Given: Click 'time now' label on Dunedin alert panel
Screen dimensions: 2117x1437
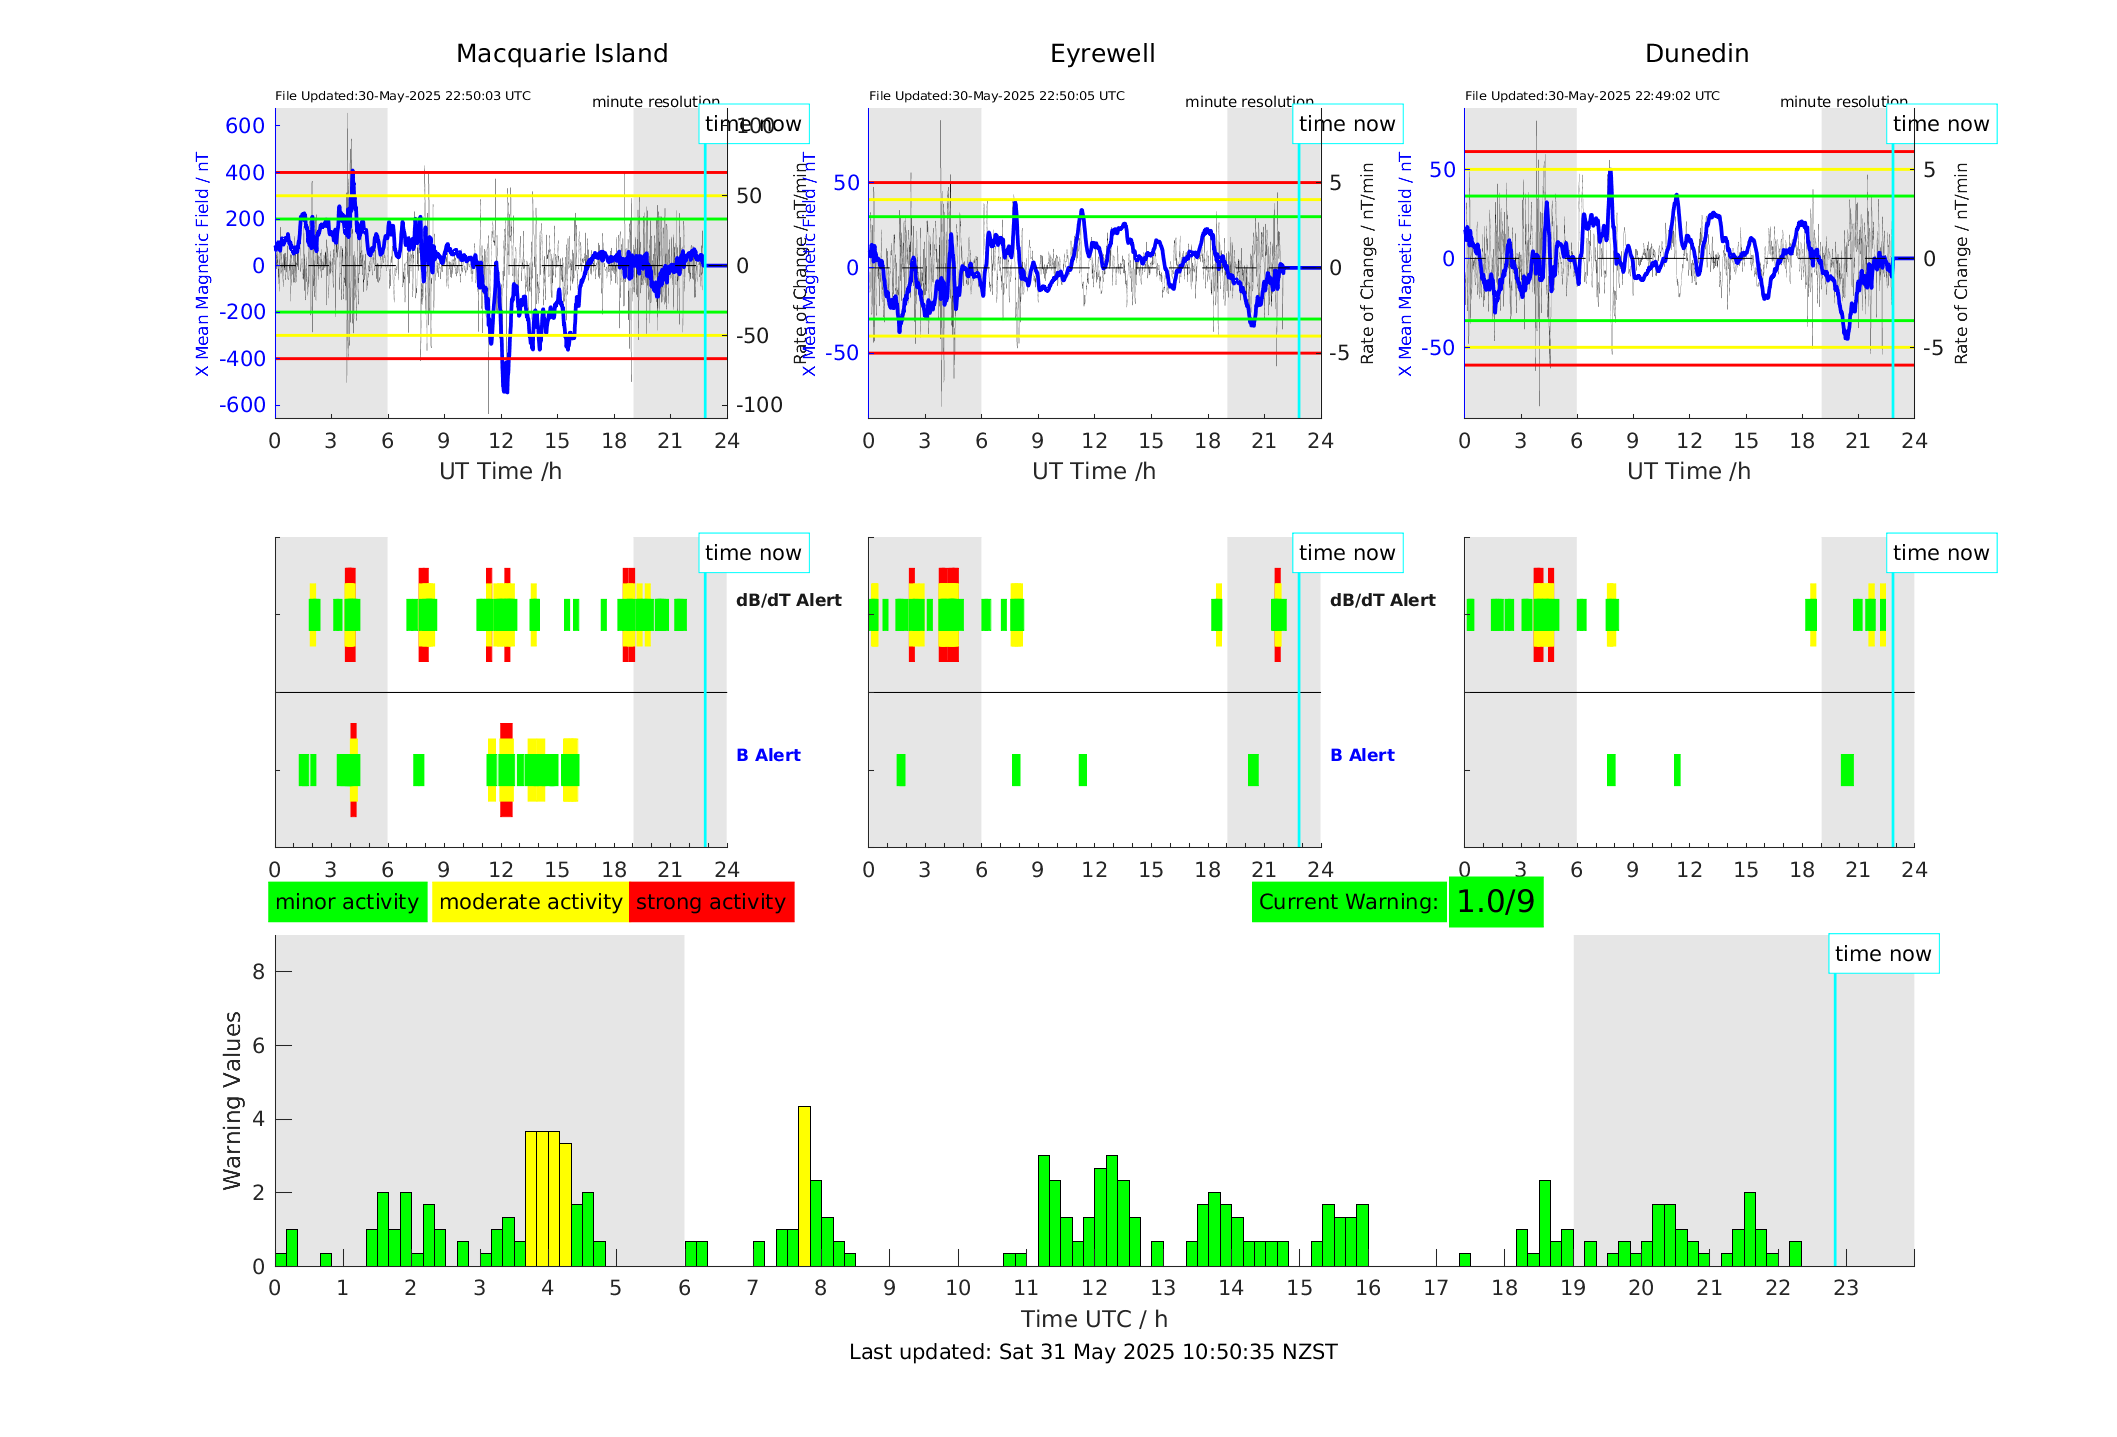Looking at the screenshot, I should [1940, 553].
